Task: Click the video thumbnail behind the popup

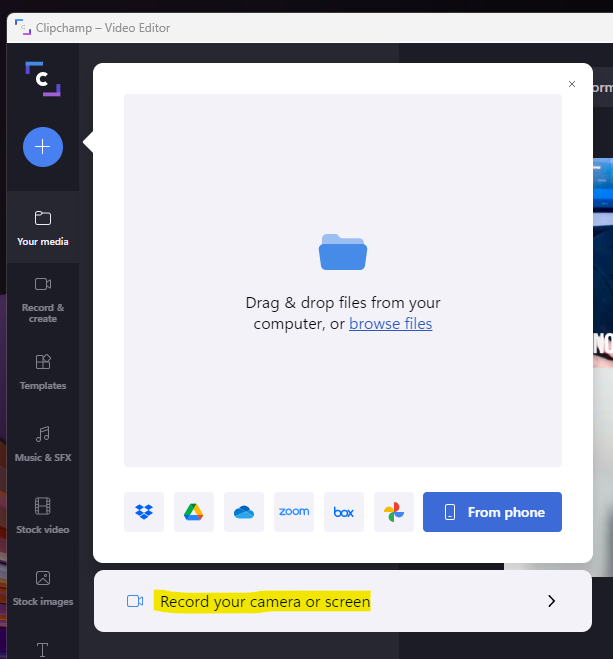Action: 603,366
